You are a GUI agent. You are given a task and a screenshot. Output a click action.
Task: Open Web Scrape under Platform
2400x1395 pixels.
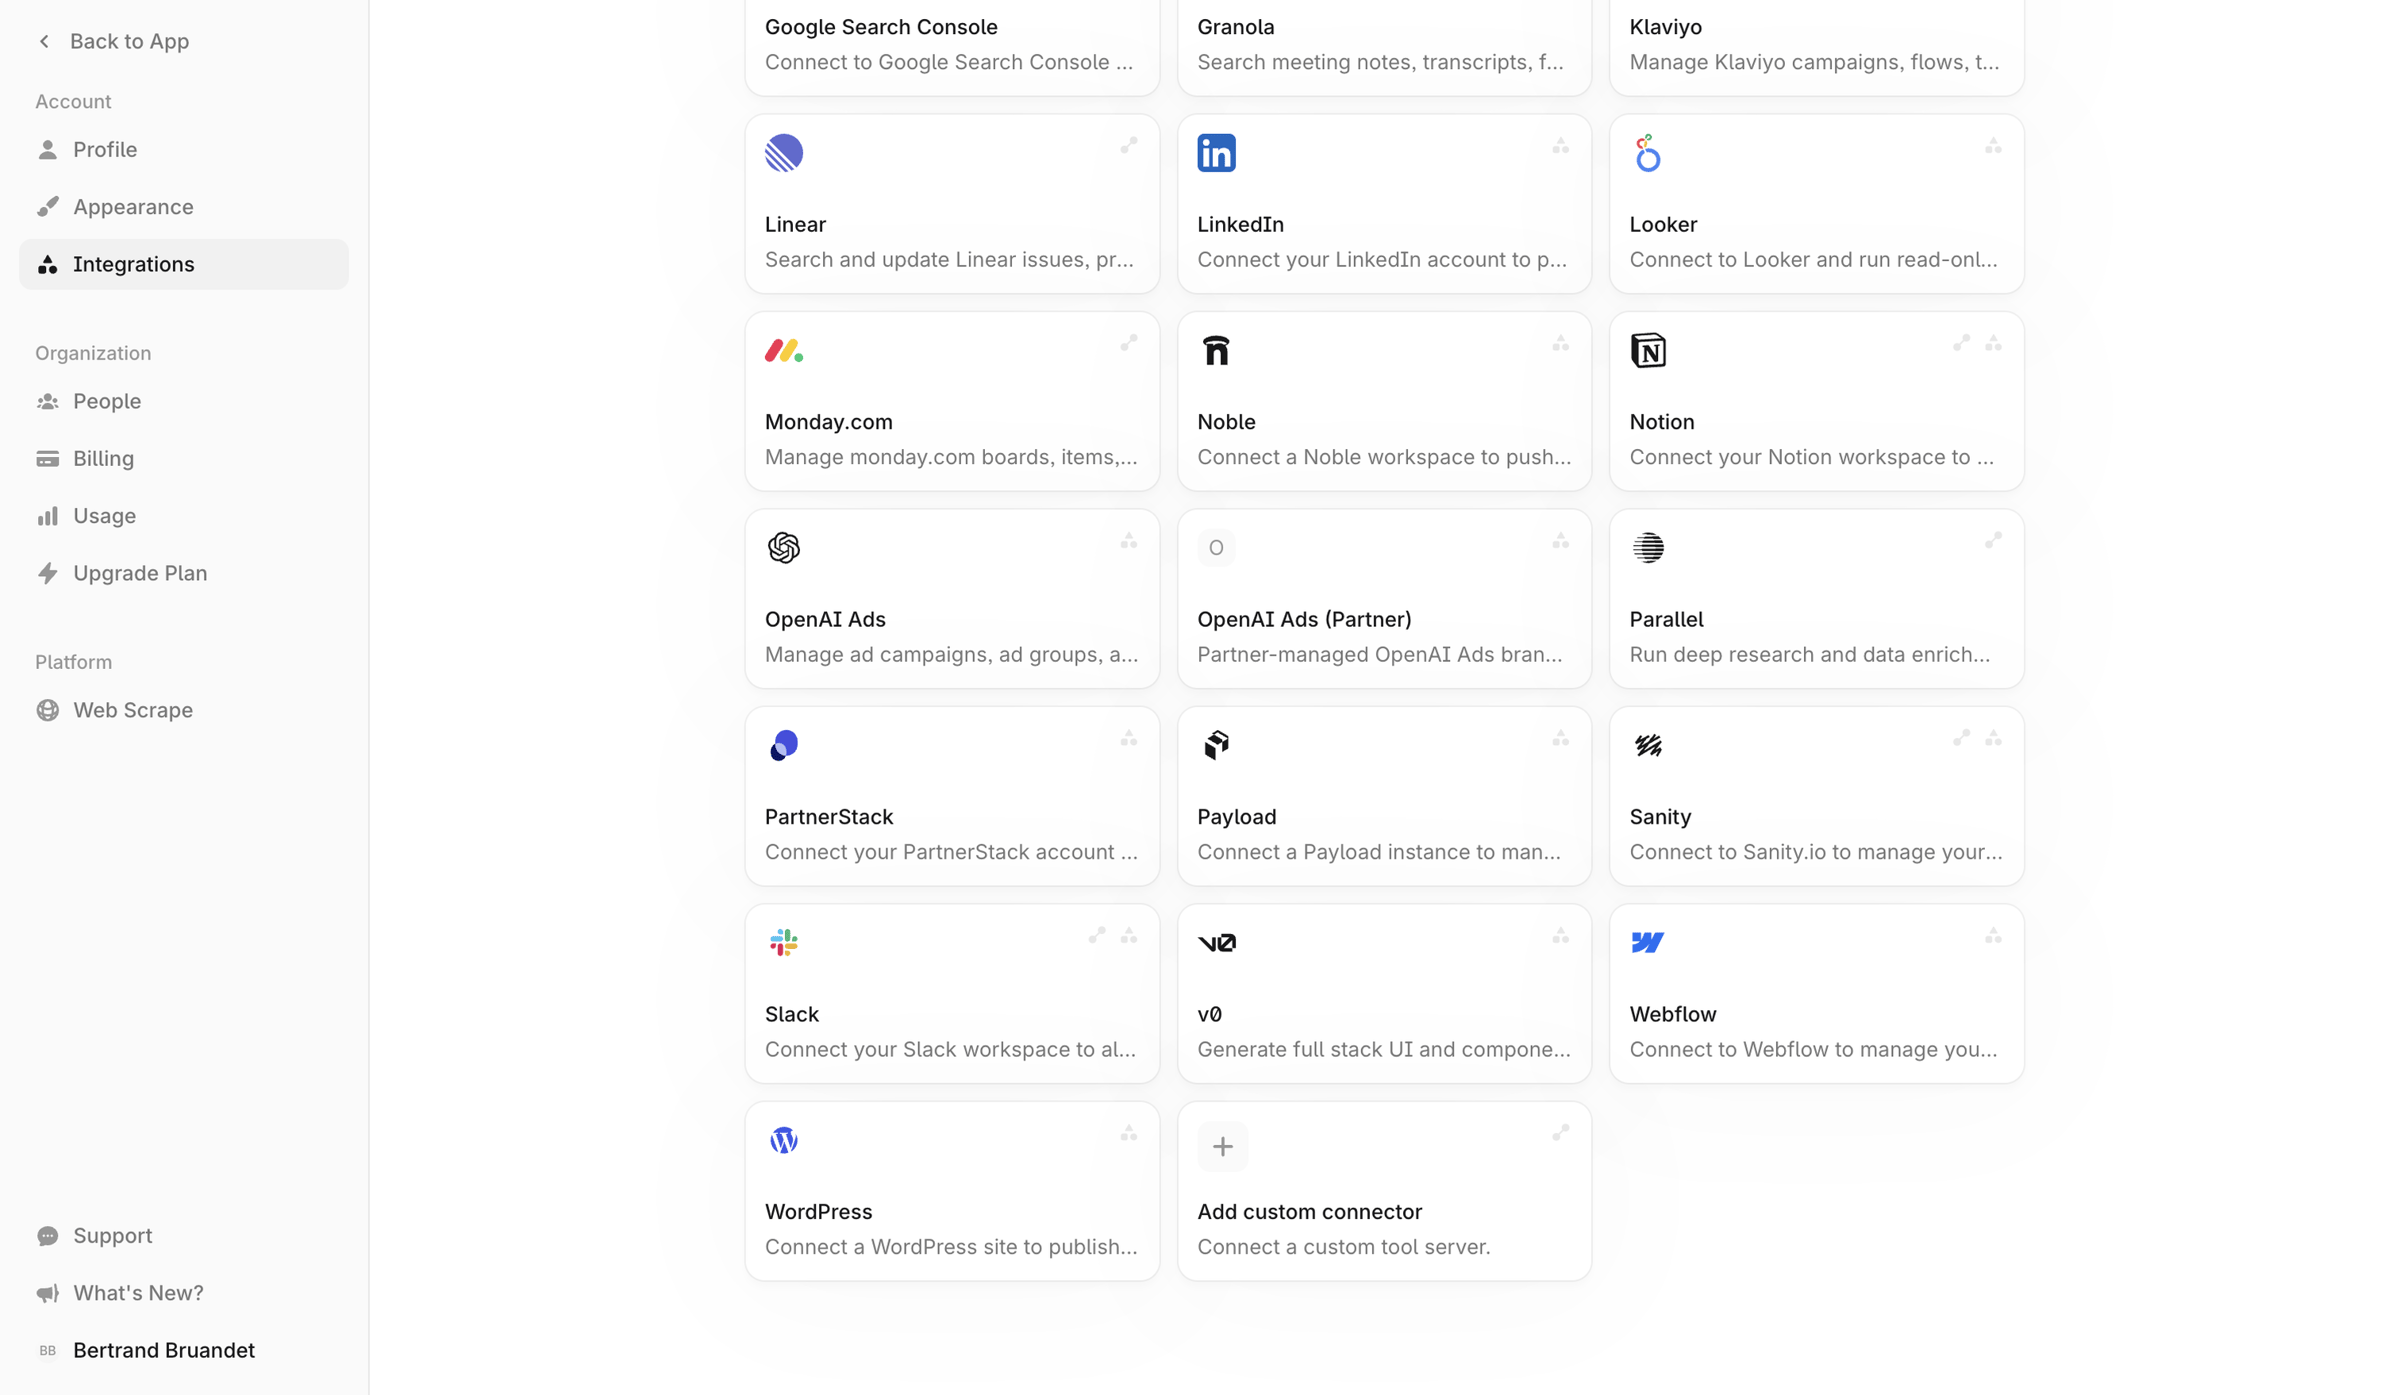pos(184,710)
